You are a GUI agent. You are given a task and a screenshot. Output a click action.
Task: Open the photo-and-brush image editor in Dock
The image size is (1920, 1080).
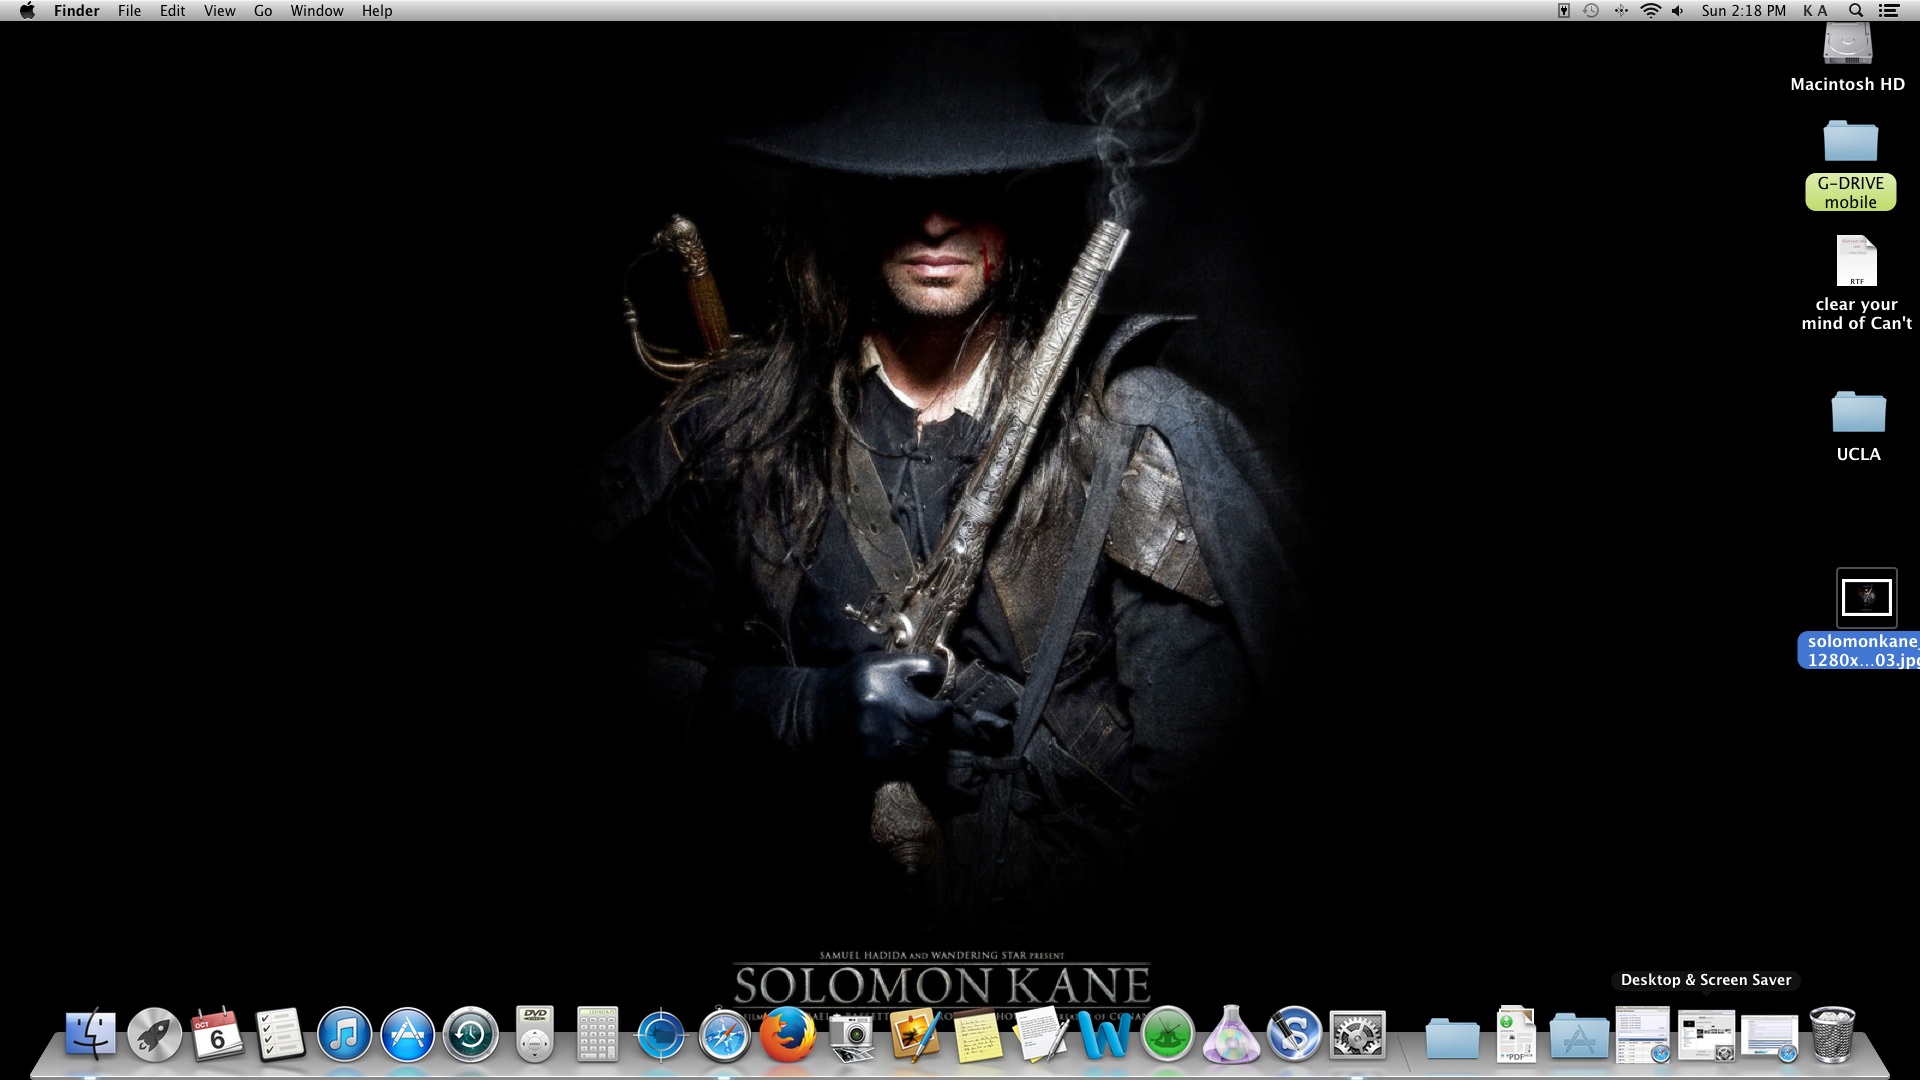(914, 1034)
